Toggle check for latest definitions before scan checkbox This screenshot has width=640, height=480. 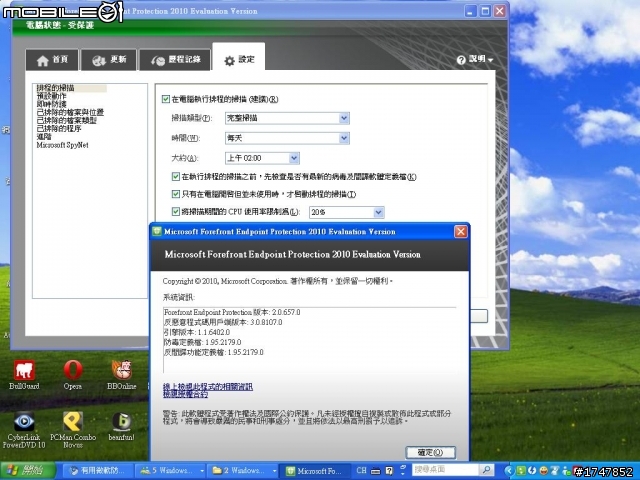(x=176, y=176)
